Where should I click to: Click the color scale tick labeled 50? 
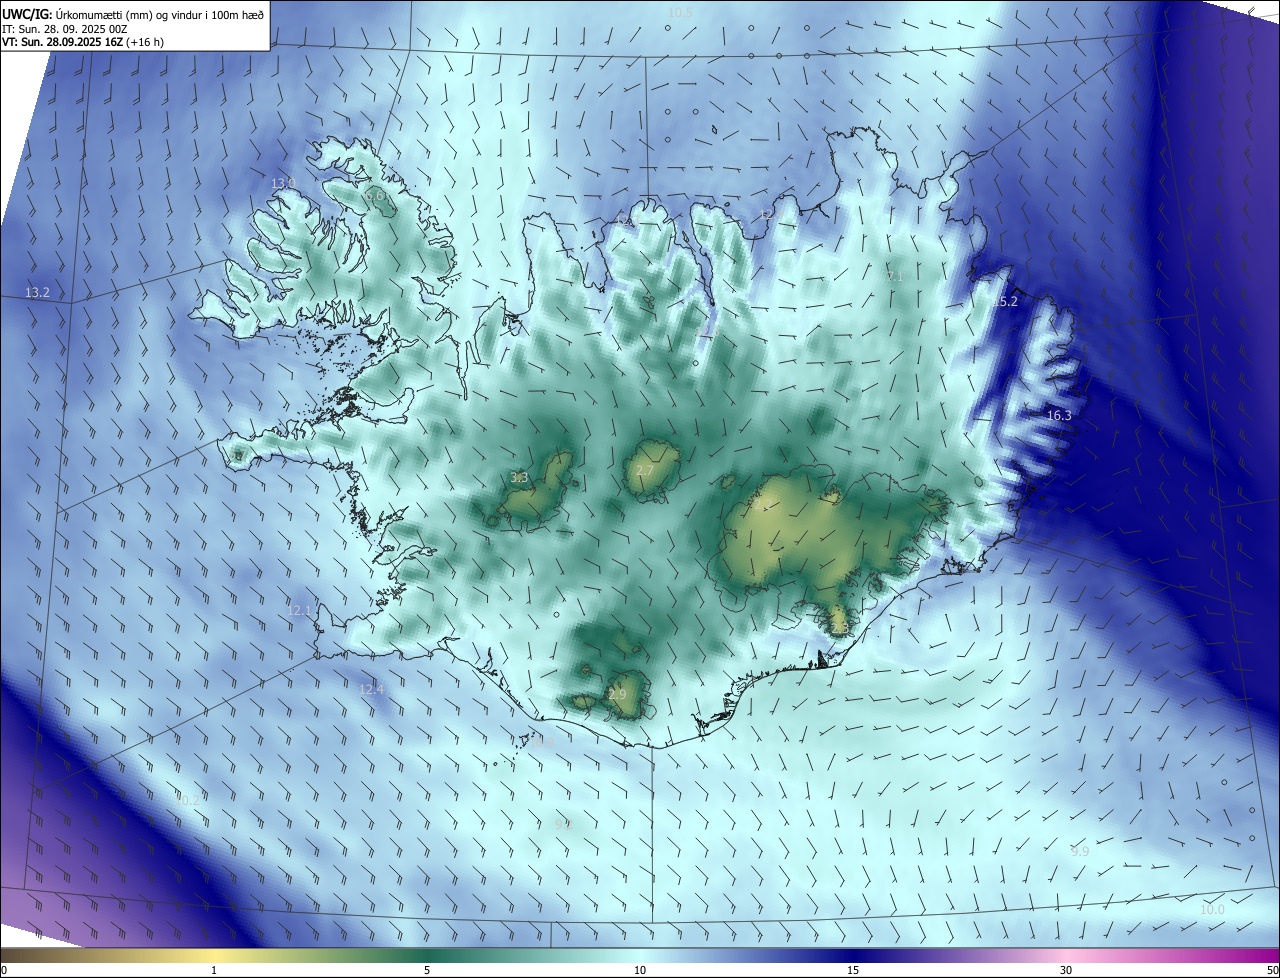pyautogui.click(x=1272, y=970)
